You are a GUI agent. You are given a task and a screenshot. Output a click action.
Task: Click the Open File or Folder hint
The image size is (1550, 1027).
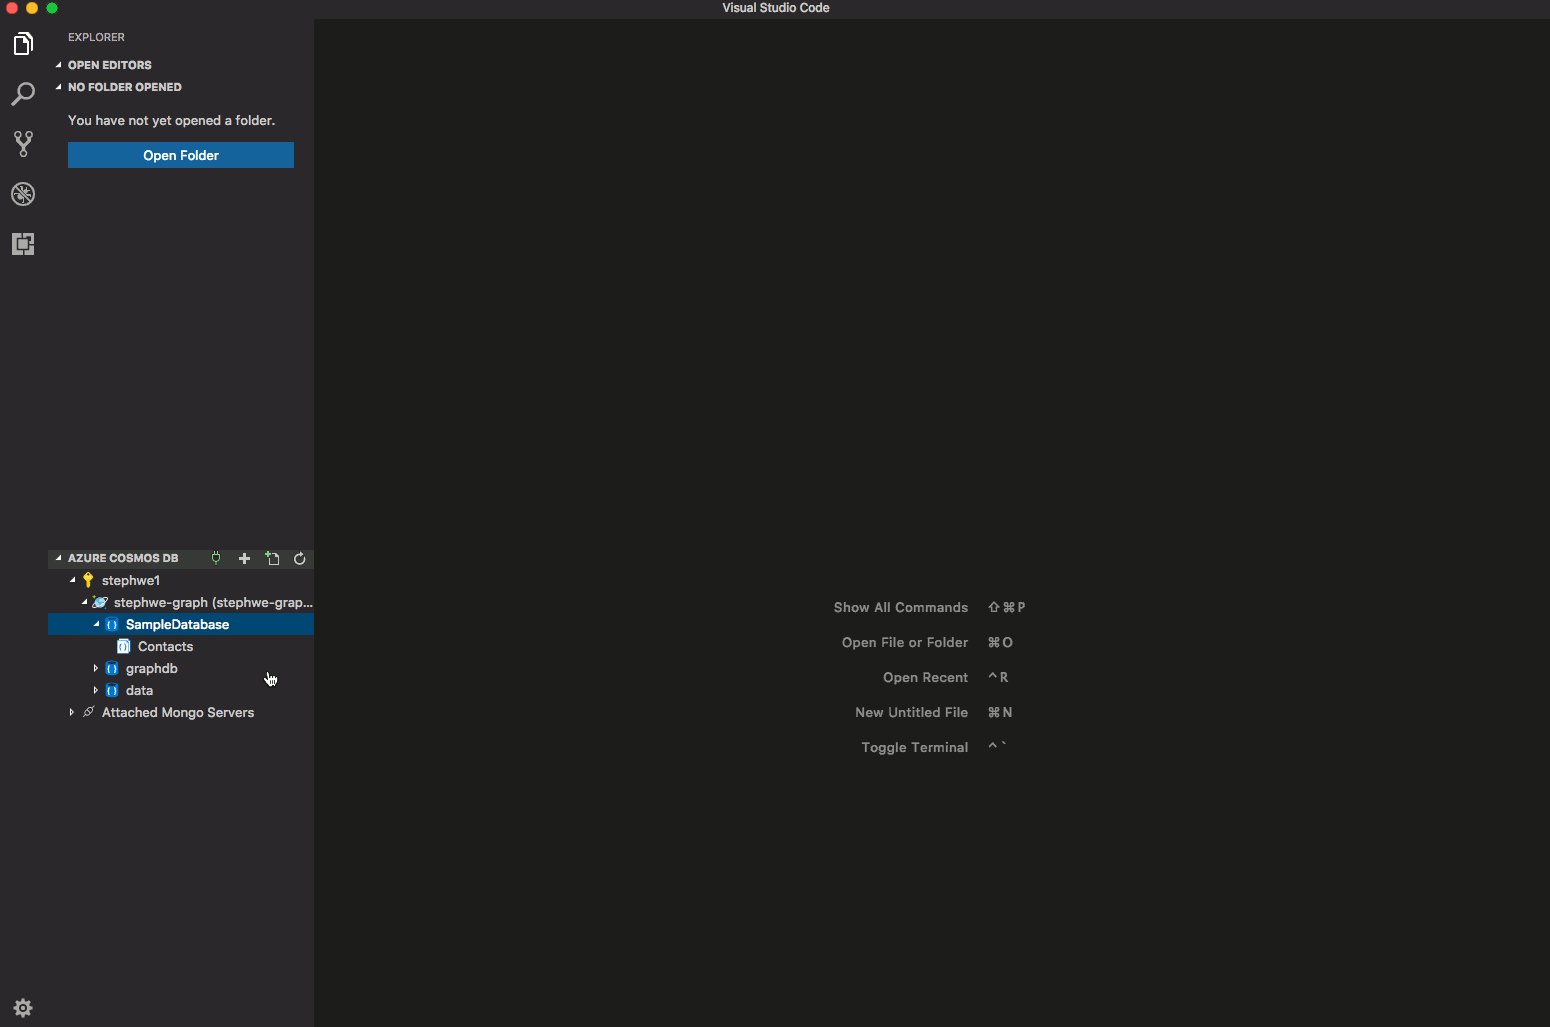[x=905, y=642]
